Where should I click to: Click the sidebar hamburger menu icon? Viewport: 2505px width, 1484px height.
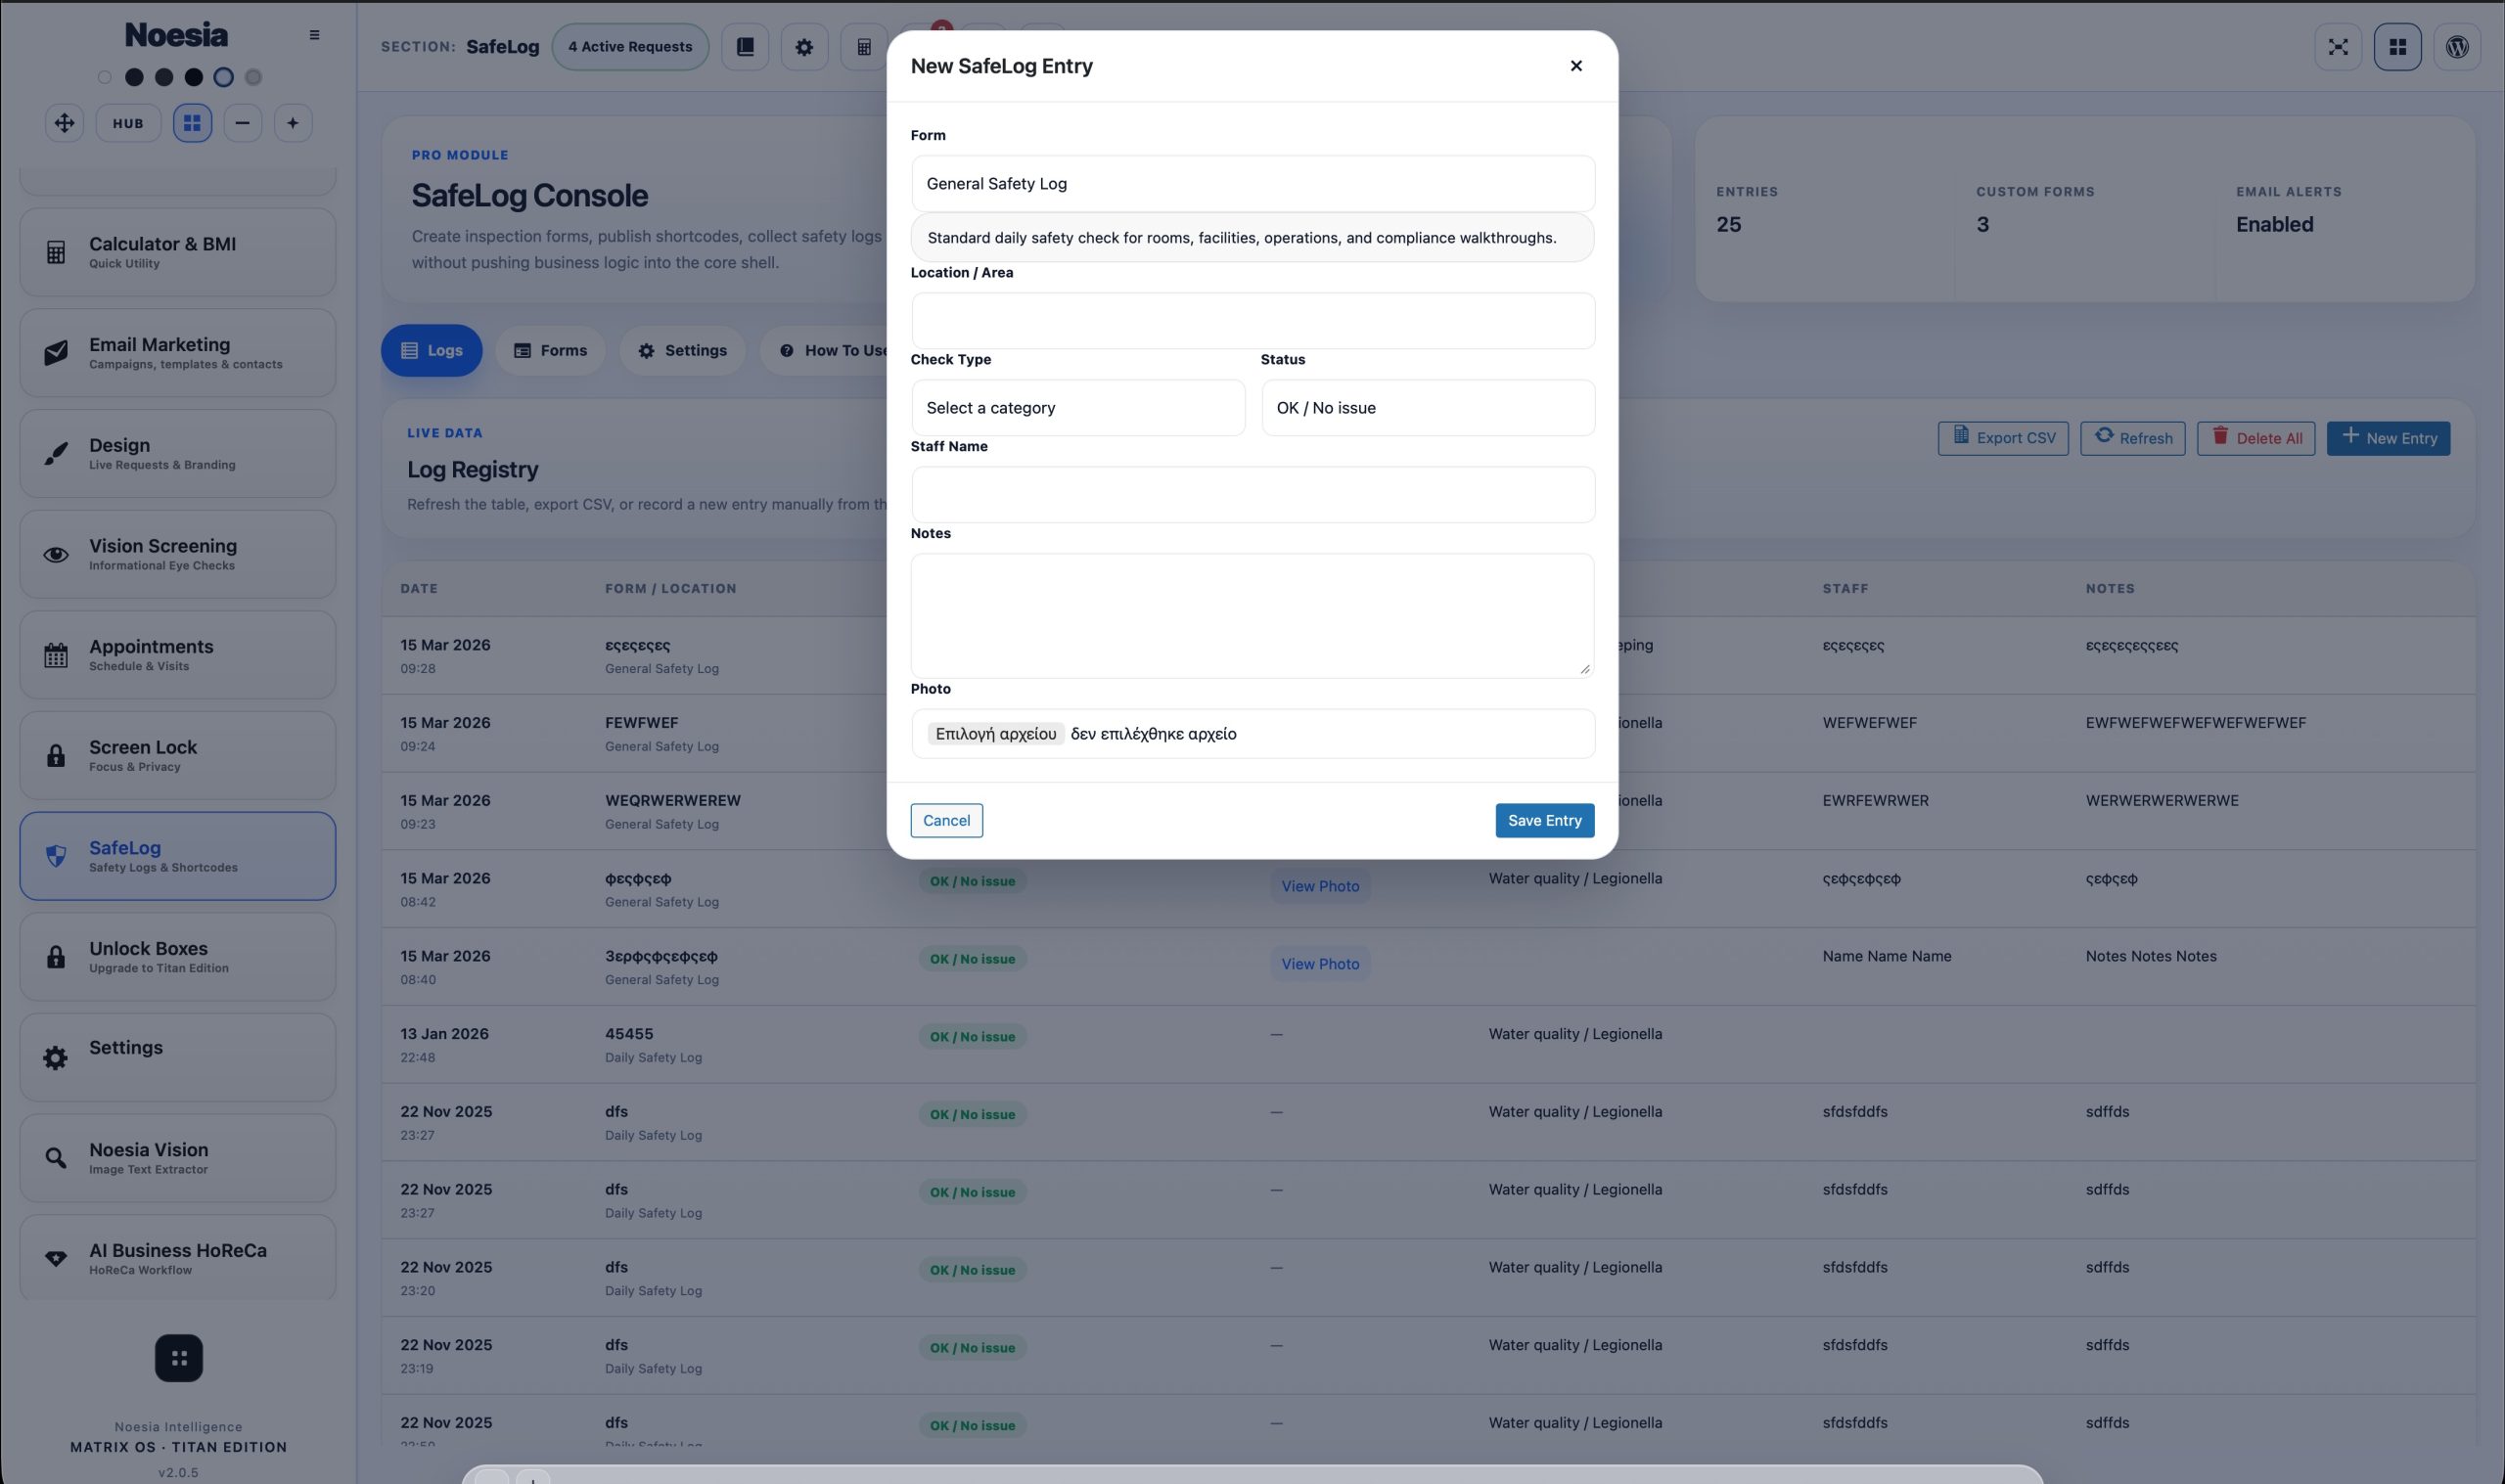click(x=314, y=35)
